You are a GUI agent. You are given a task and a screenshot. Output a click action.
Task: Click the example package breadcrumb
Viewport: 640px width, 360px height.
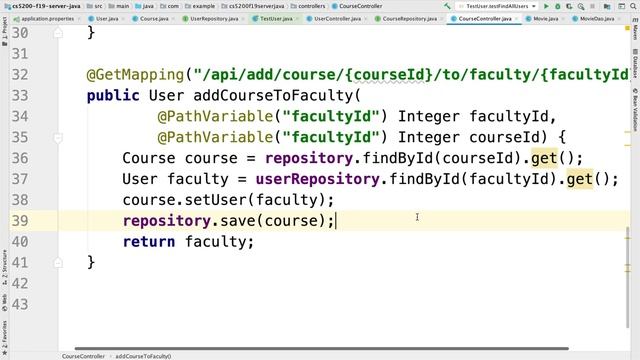point(200,6)
